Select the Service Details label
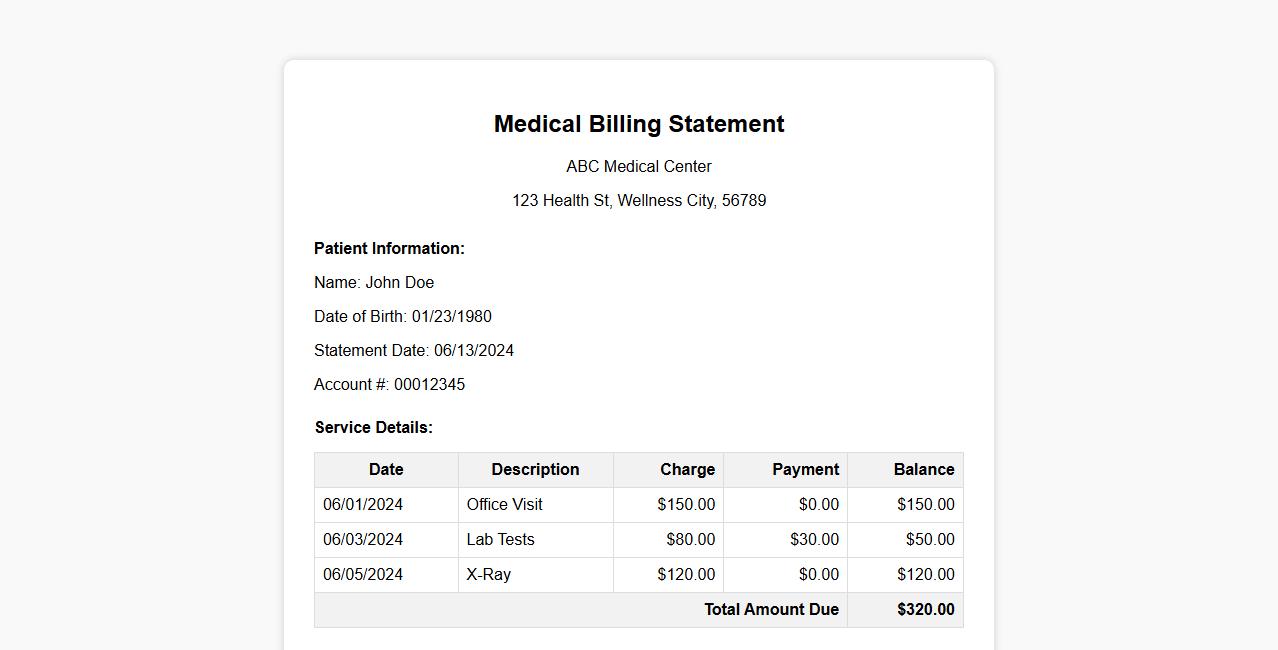 [374, 427]
